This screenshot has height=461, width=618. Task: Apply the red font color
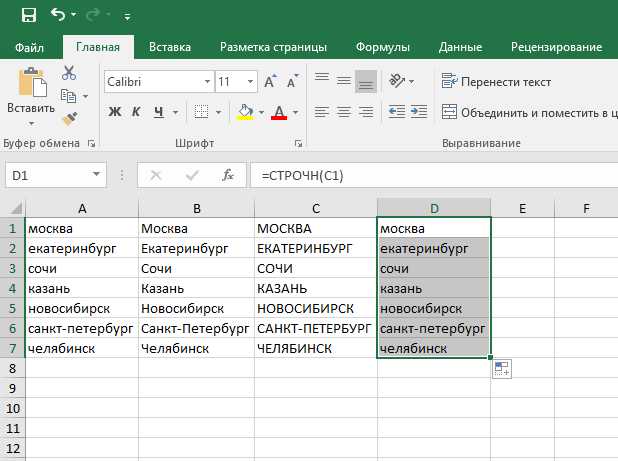279,112
